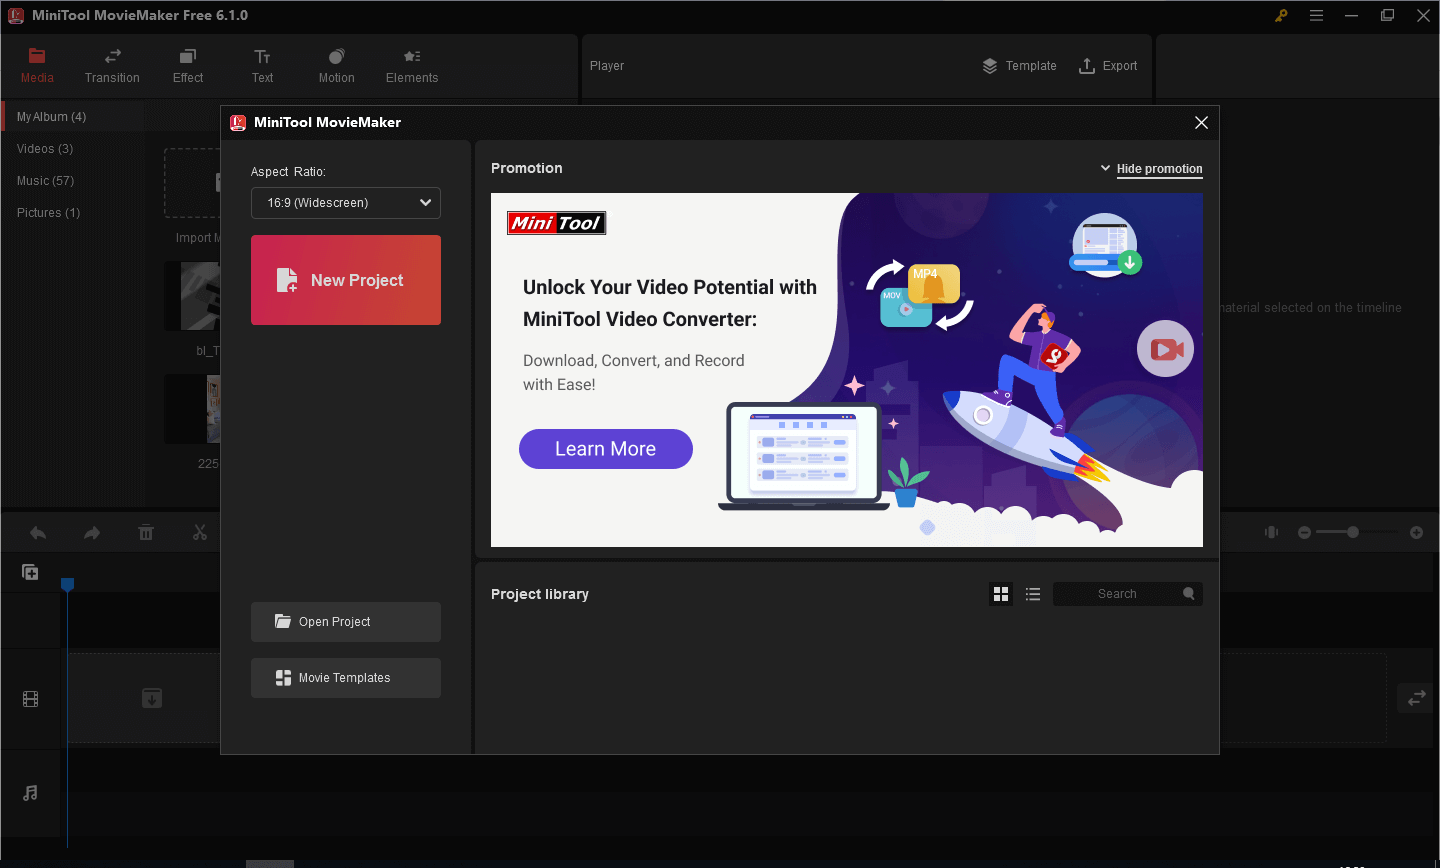The width and height of the screenshot is (1440, 868).
Task: Click the Undo arrow in timeline toolbar
Action: click(38, 533)
